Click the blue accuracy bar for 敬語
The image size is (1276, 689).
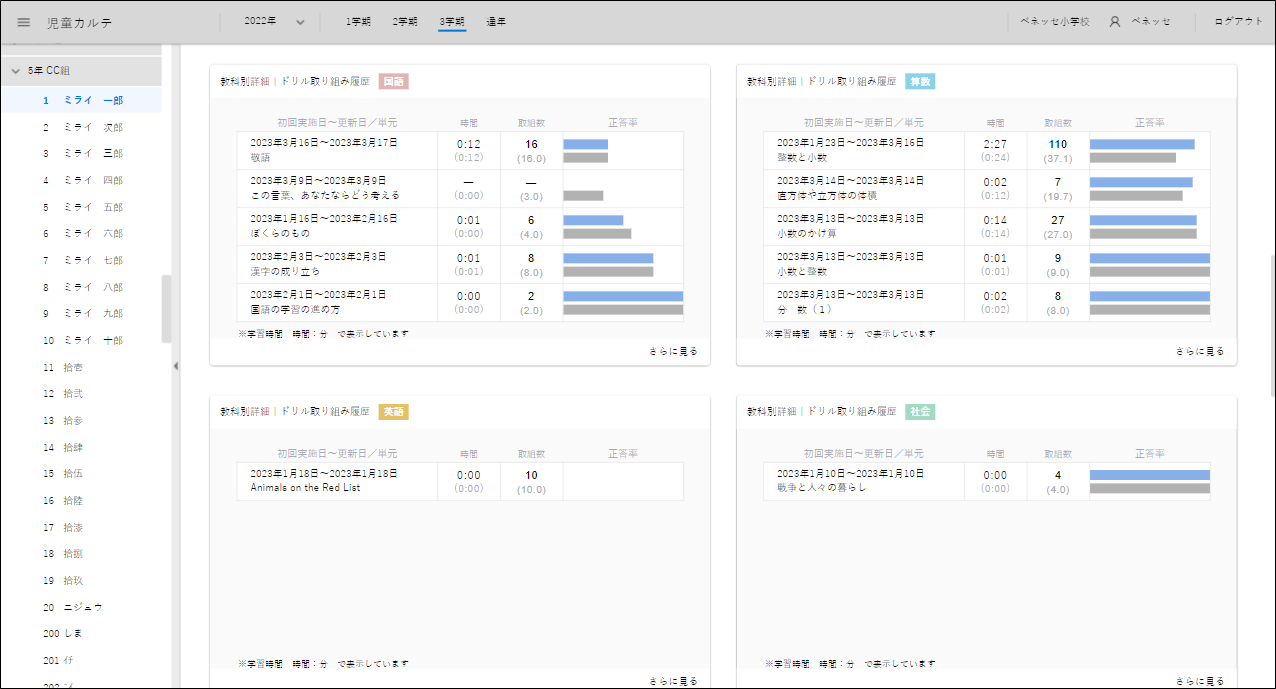[585, 144]
